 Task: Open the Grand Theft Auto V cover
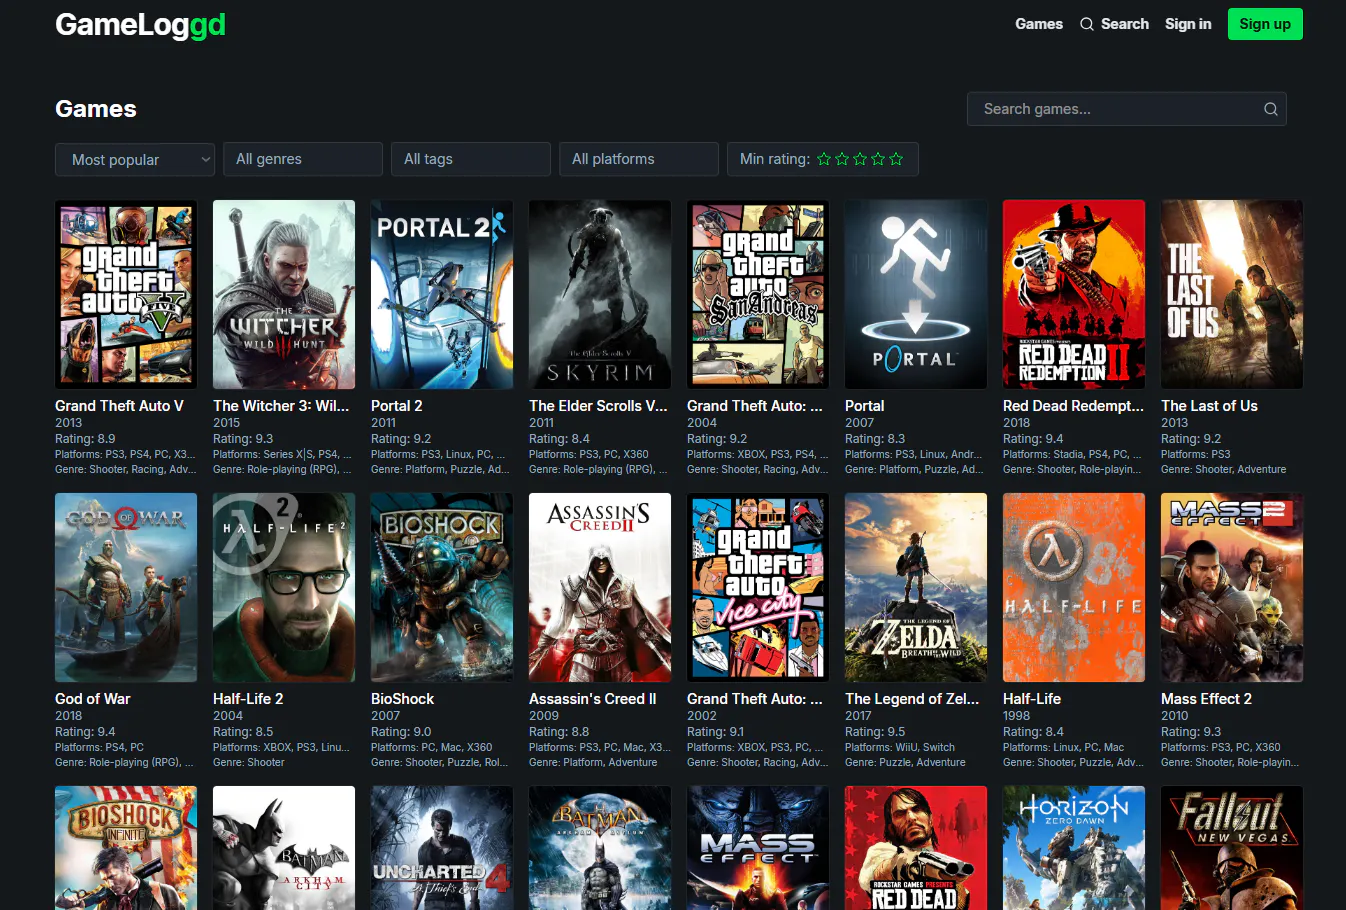click(126, 294)
